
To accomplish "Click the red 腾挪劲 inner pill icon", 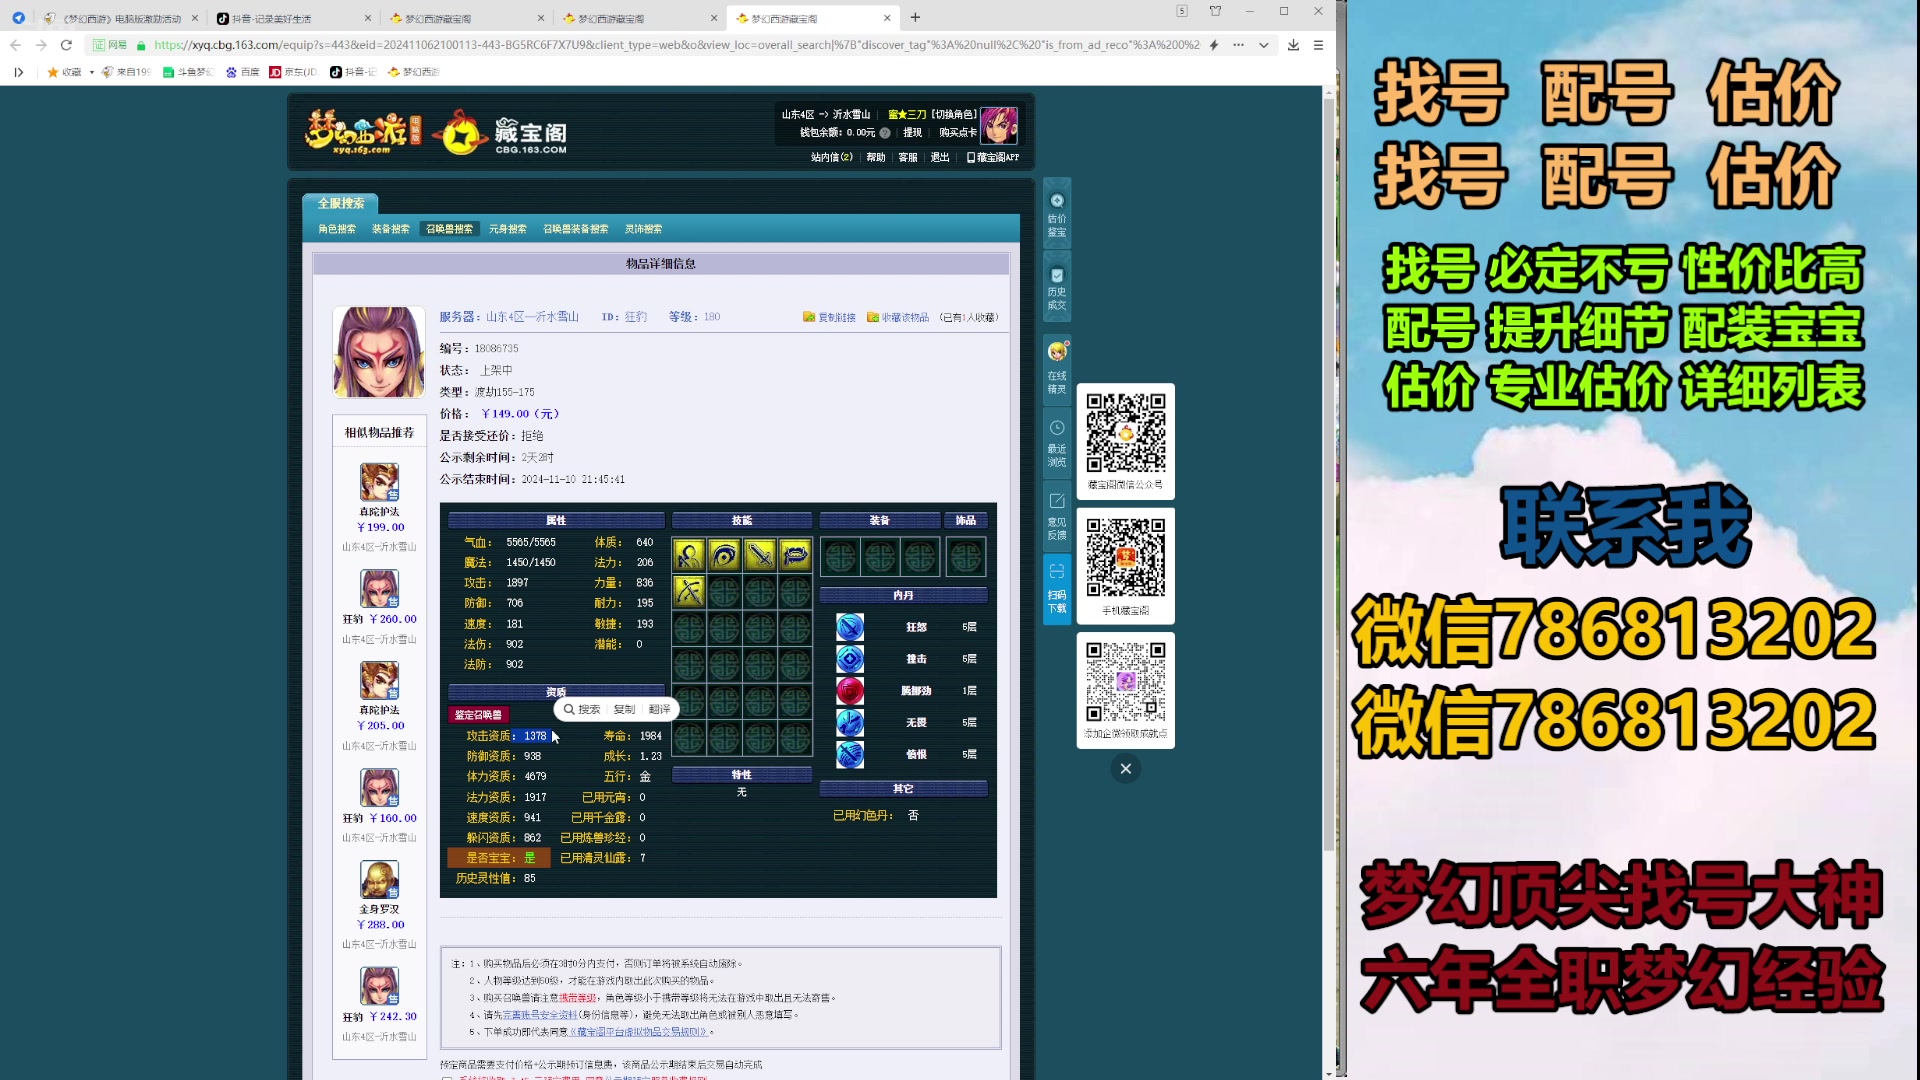I will [850, 691].
